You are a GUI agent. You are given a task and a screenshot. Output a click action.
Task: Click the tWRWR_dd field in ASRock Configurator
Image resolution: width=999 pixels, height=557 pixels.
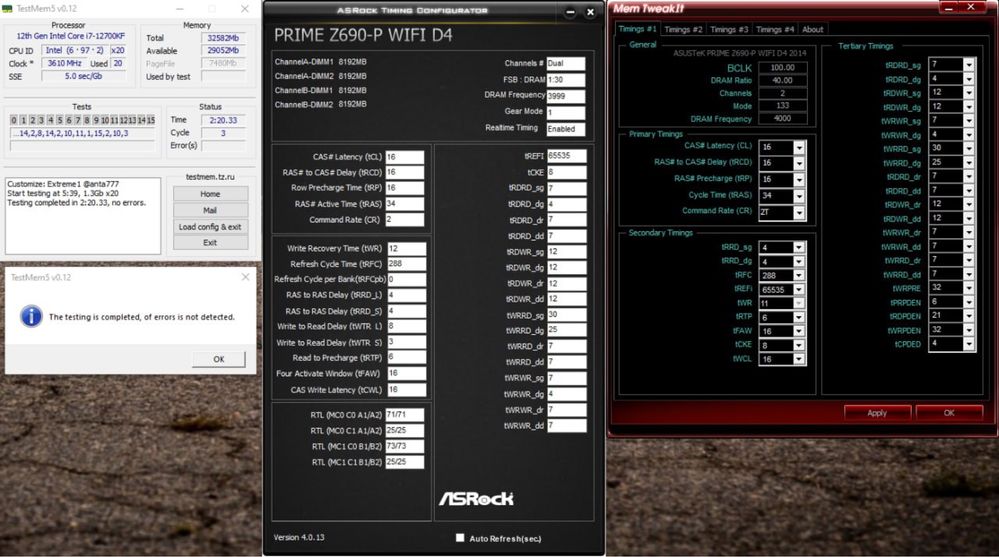click(x=566, y=426)
